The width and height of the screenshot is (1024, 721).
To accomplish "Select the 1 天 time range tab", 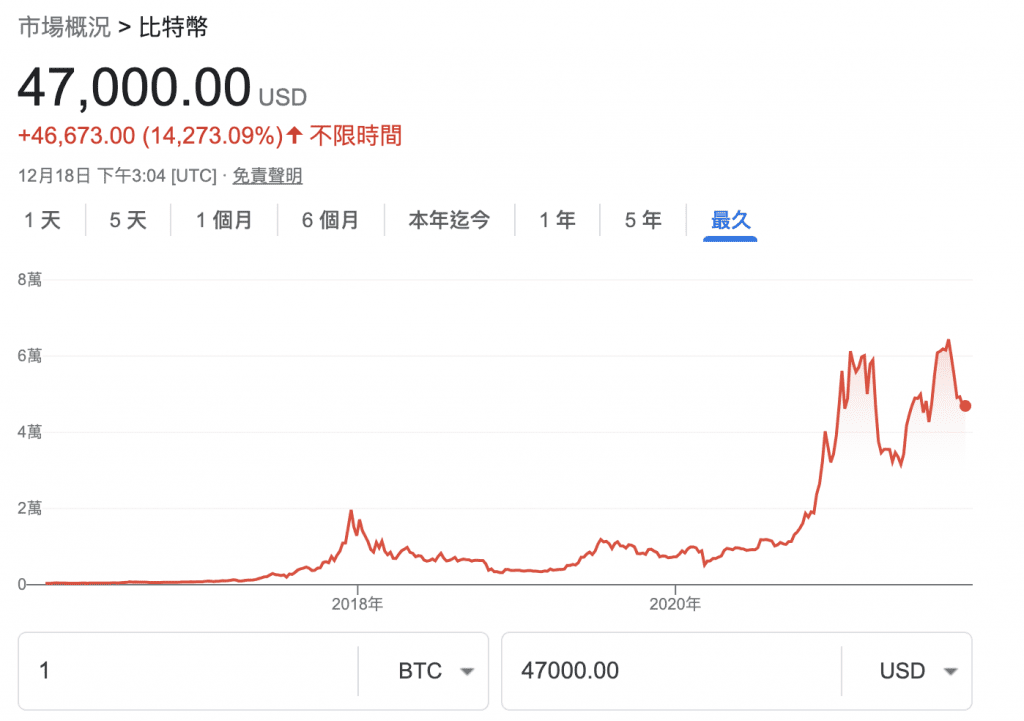I will (x=43, y=220).
